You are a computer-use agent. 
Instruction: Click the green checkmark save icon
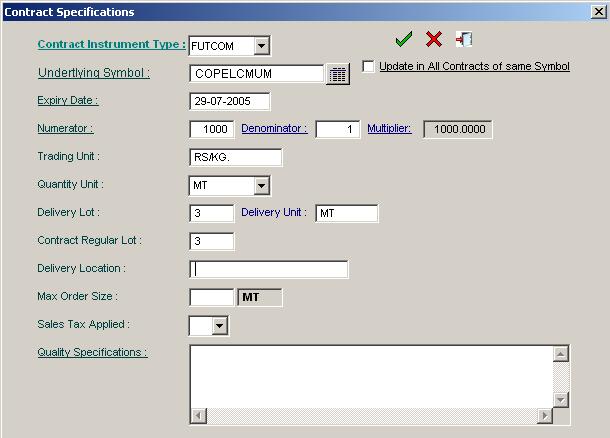[x=404, y=39]
